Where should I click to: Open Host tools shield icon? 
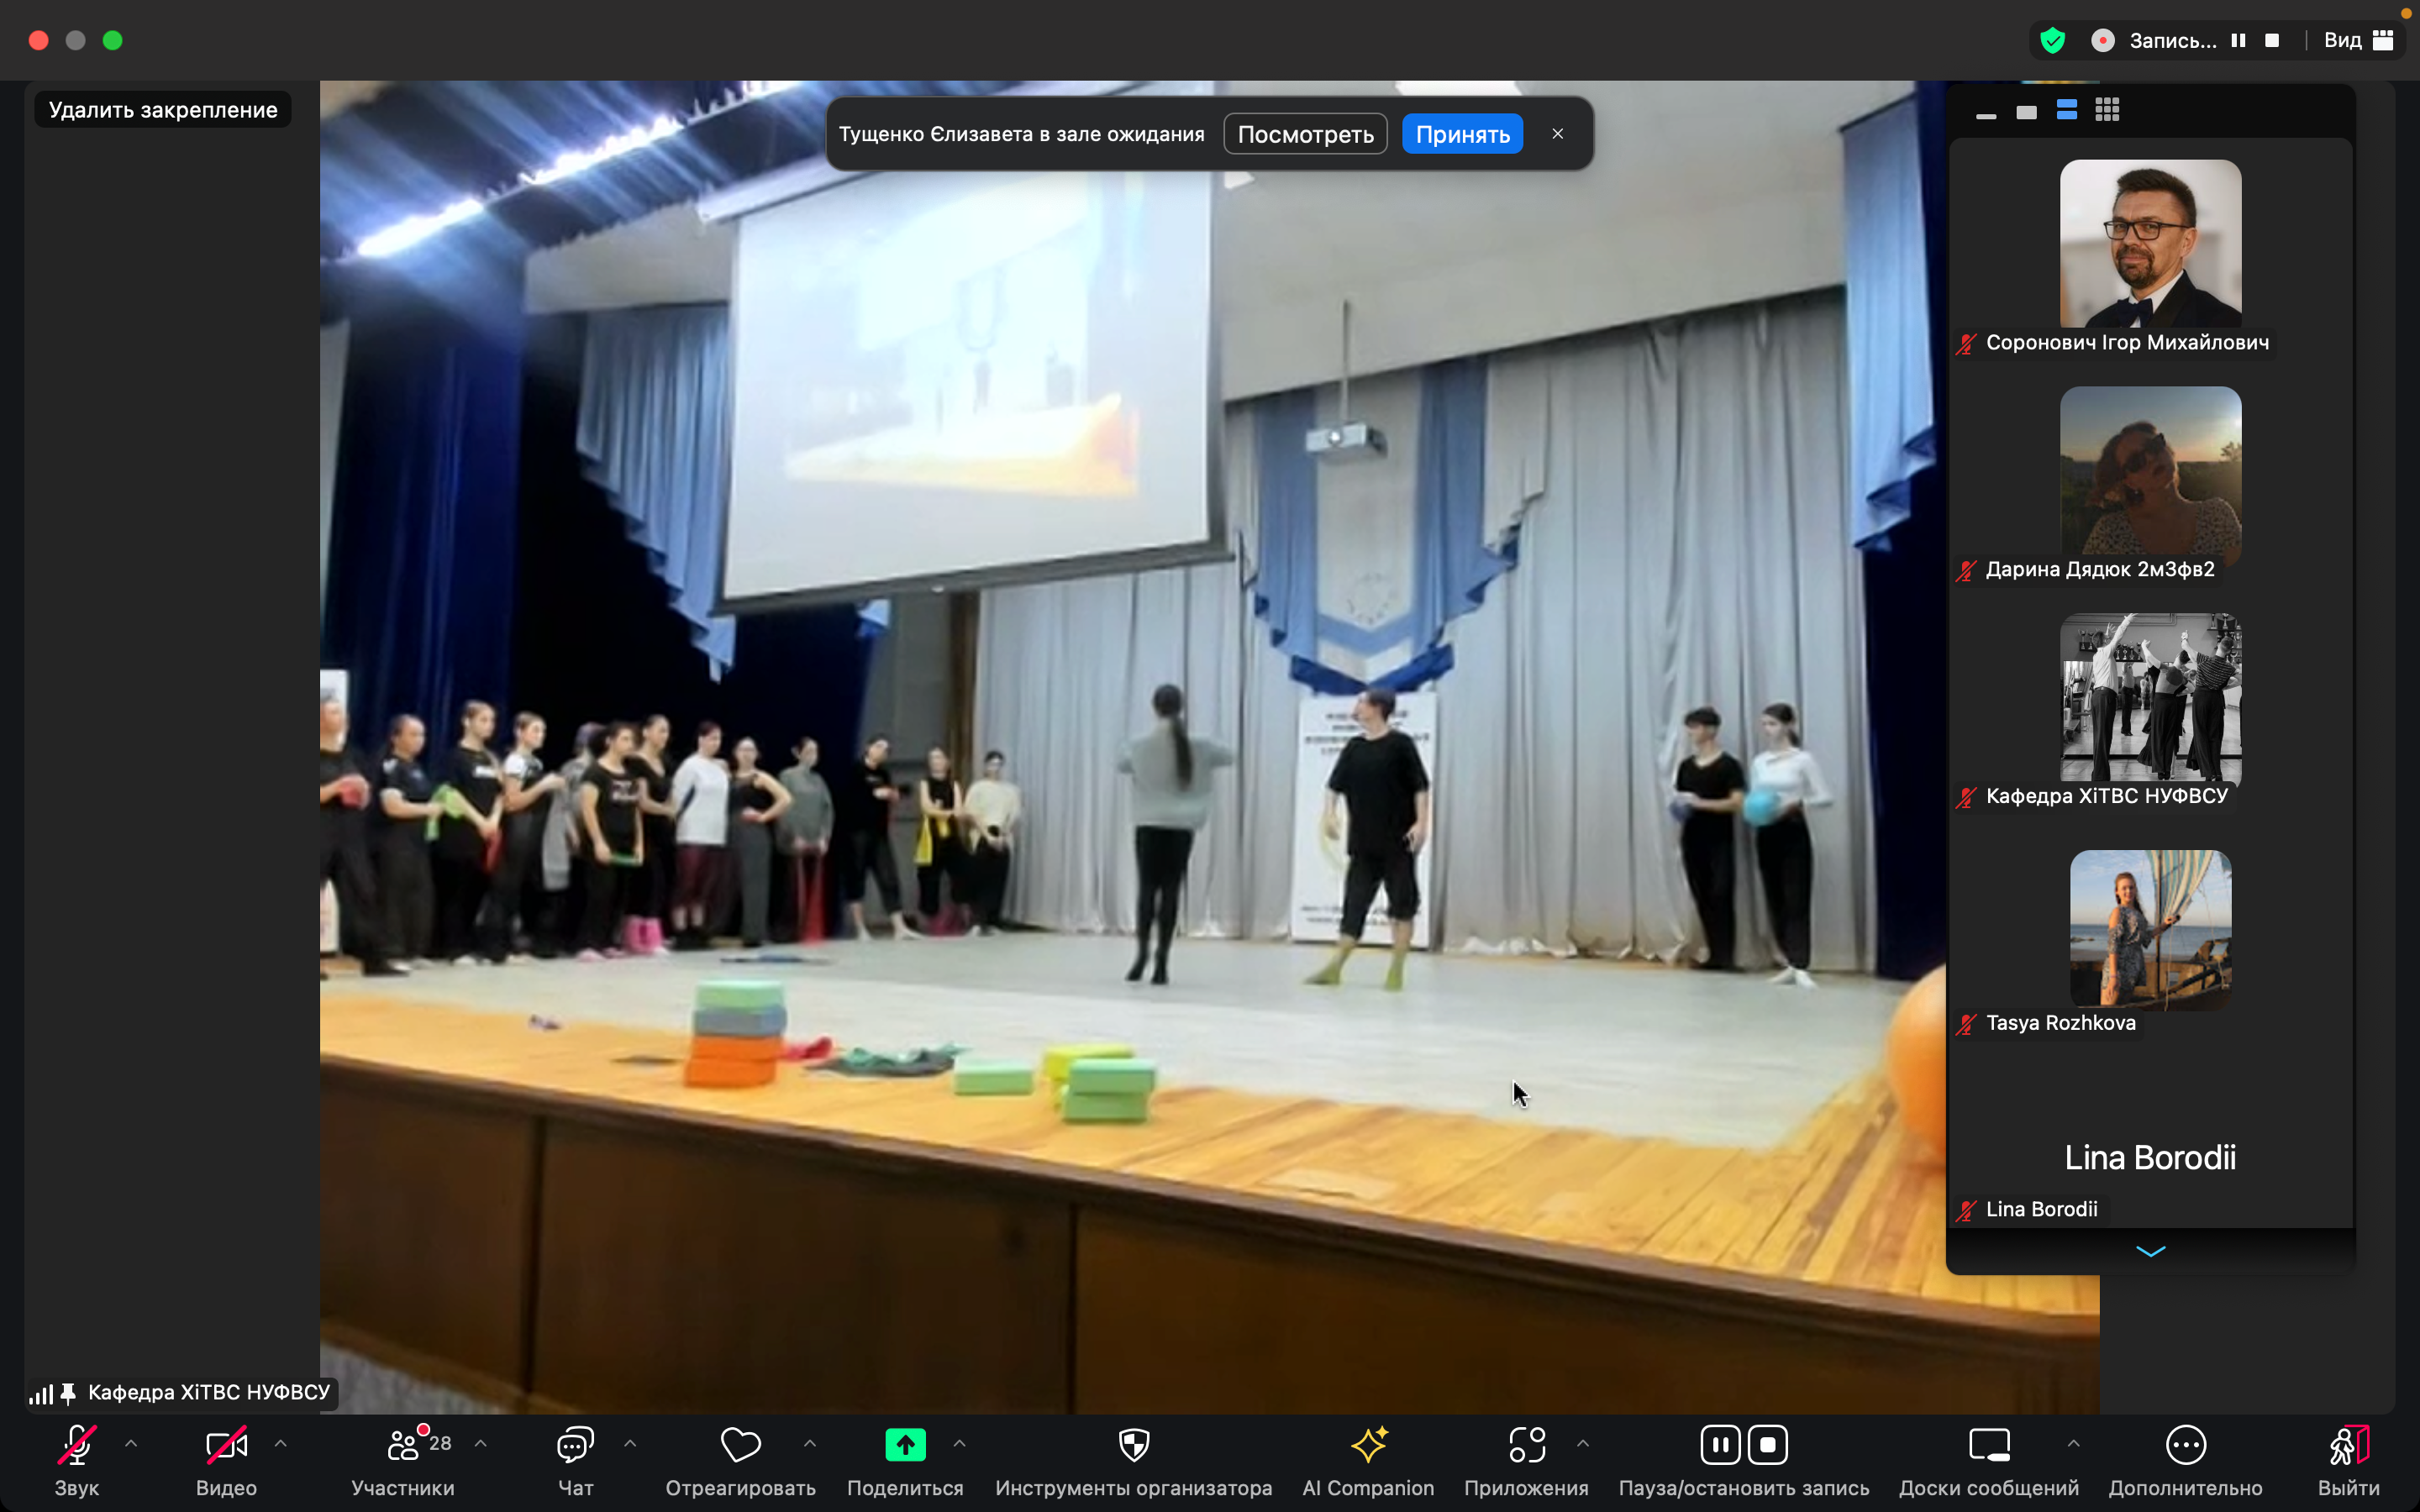[1133, 1444]
